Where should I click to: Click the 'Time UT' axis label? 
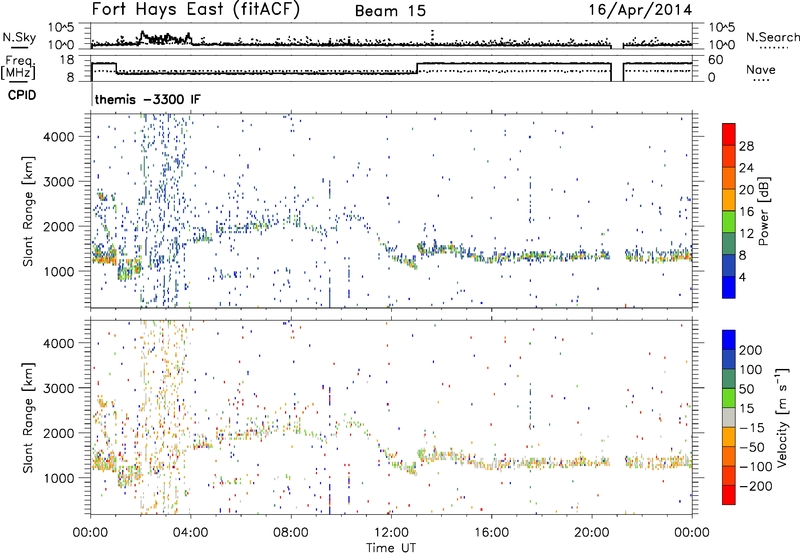[391, 547]
